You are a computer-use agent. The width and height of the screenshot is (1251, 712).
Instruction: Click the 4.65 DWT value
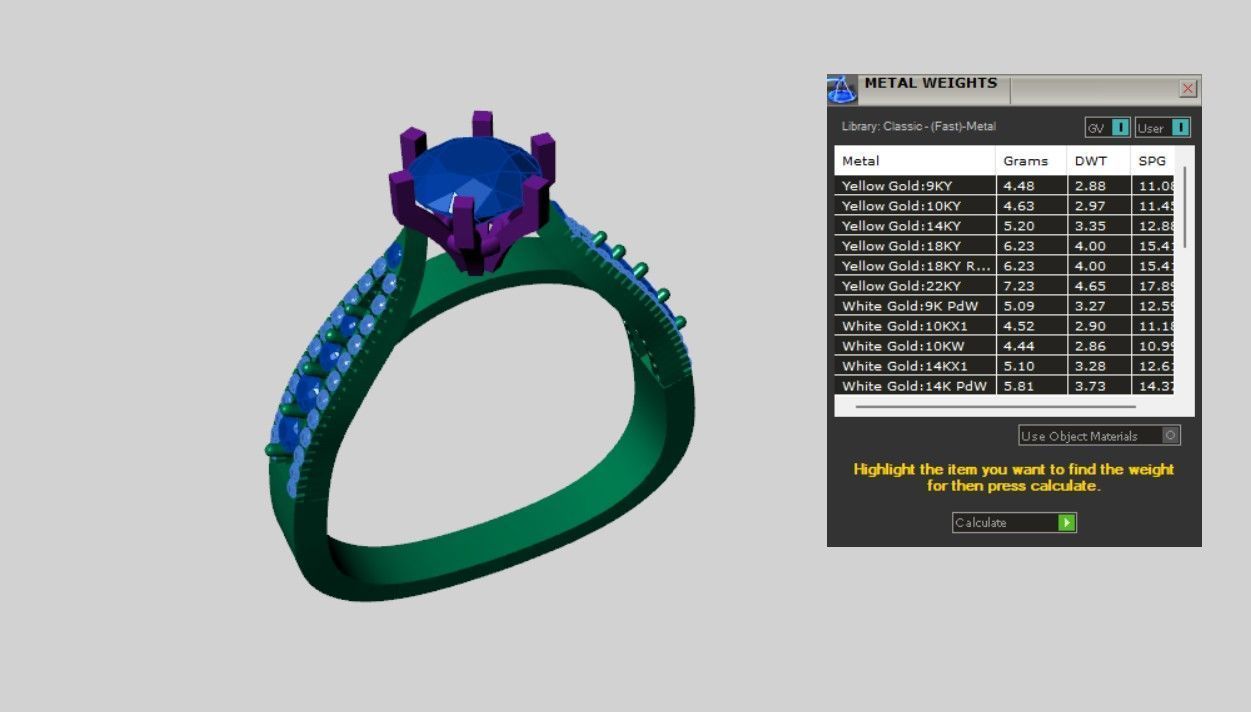click(1090, 286)
